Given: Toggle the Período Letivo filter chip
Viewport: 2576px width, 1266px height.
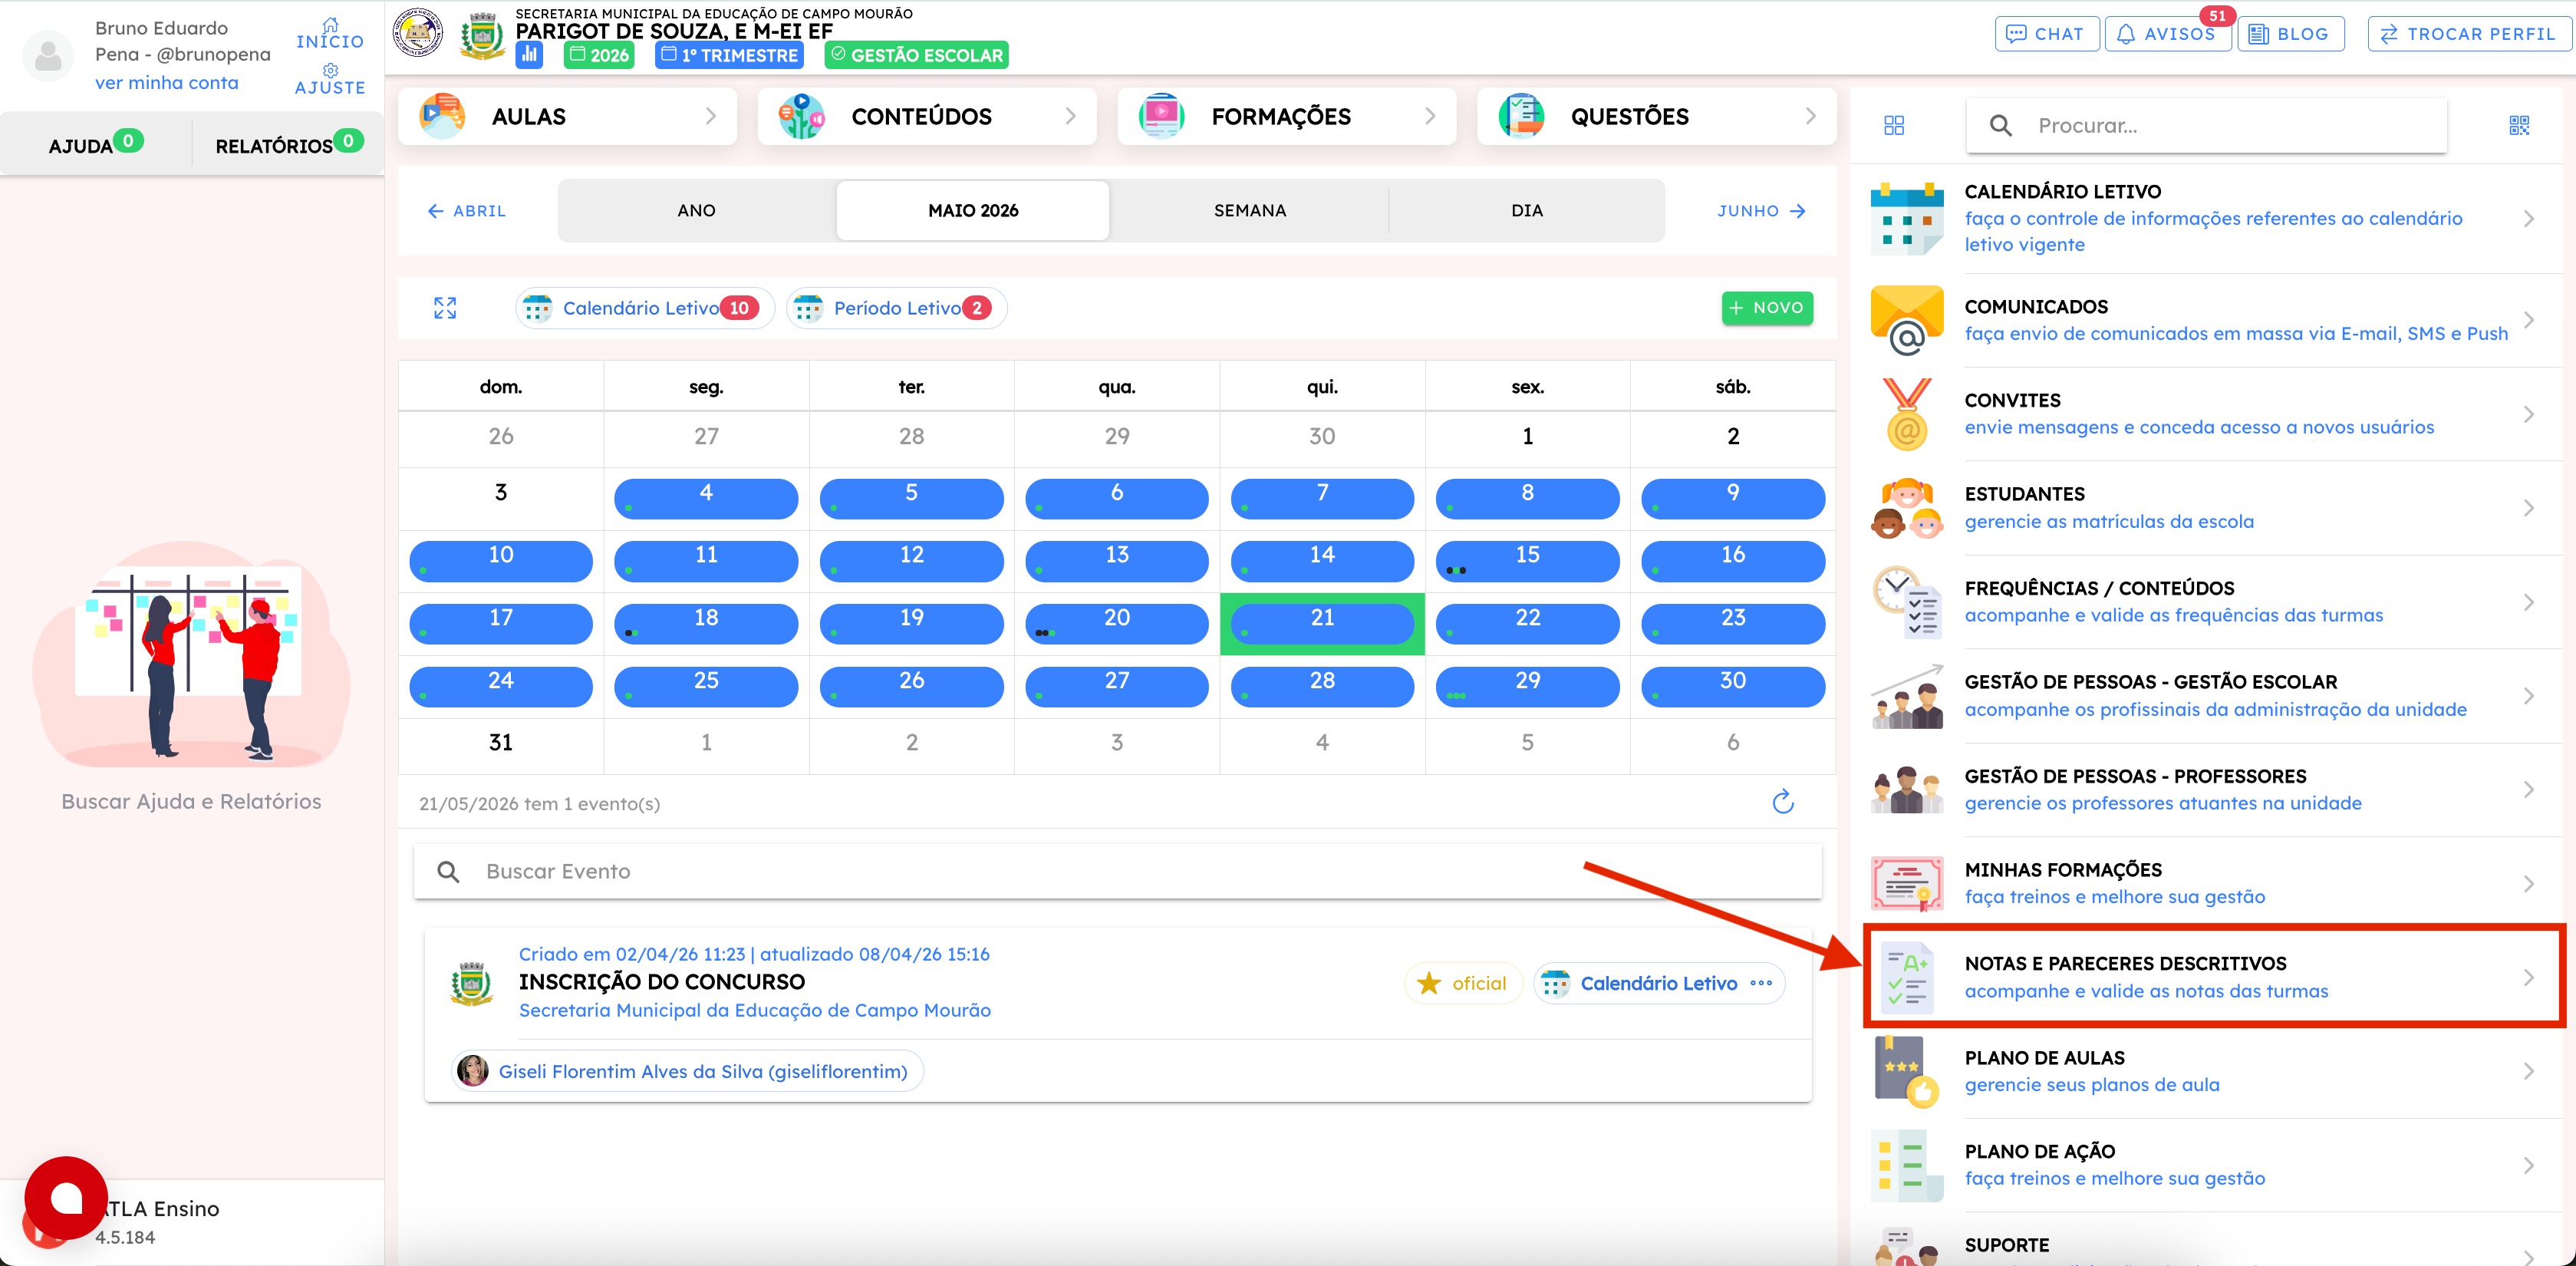Looking at the screenshot, I should click(897, 308).
